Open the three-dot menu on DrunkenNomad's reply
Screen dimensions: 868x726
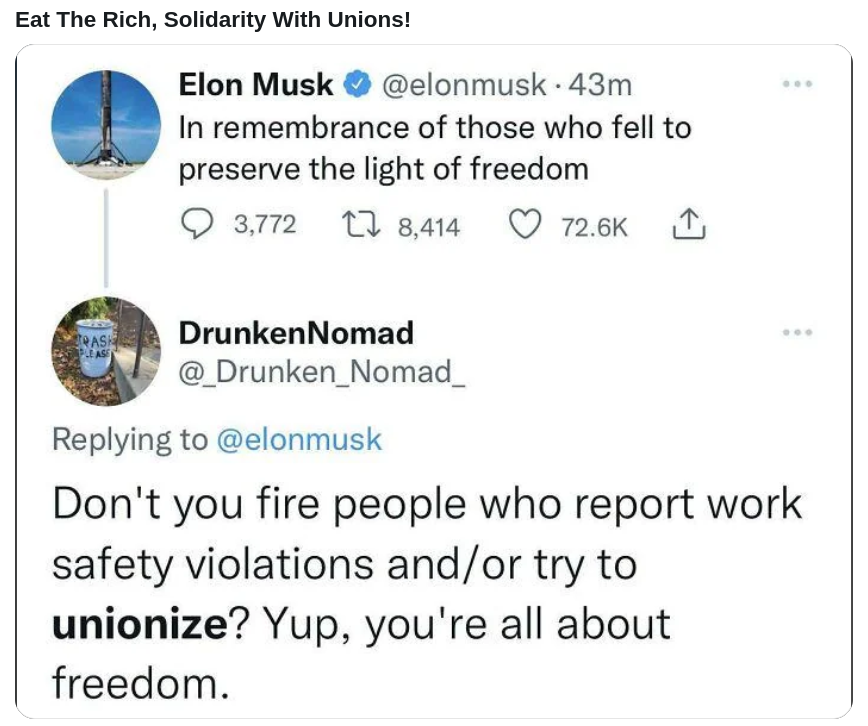[797, 332]
